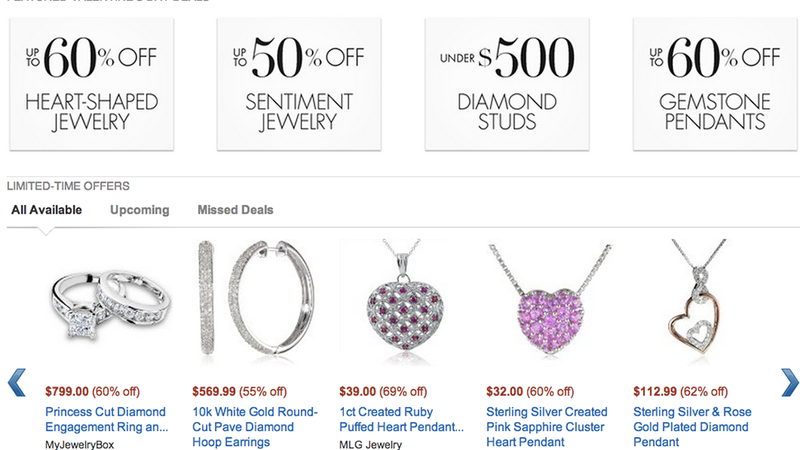Select the All Available tab

tap(46, 210)
